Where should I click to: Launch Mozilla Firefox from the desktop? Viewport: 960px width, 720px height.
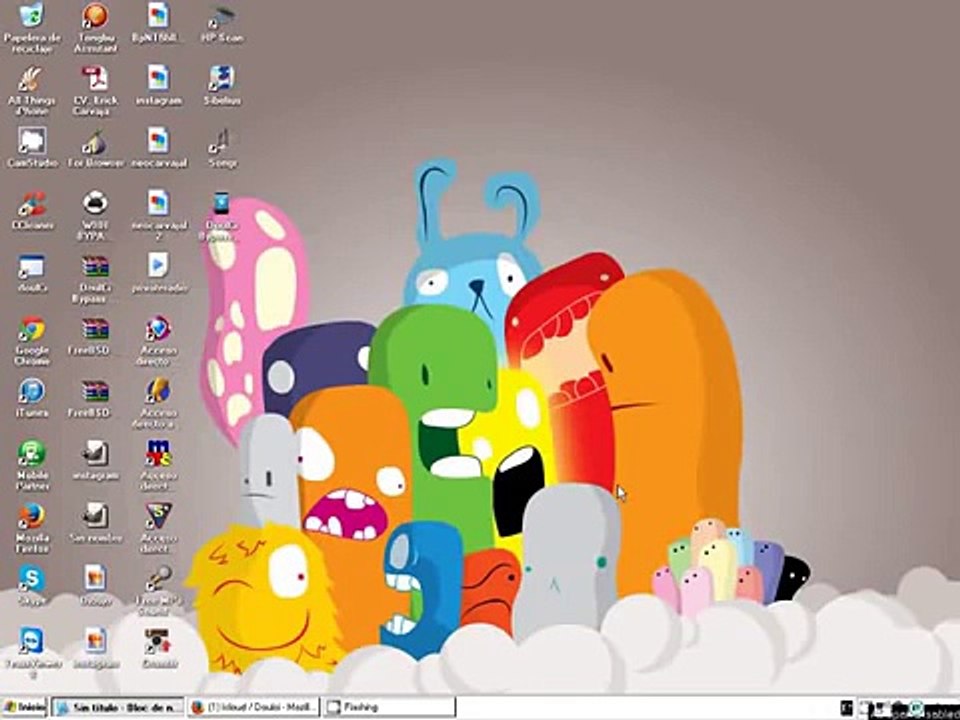pos(32,528)
